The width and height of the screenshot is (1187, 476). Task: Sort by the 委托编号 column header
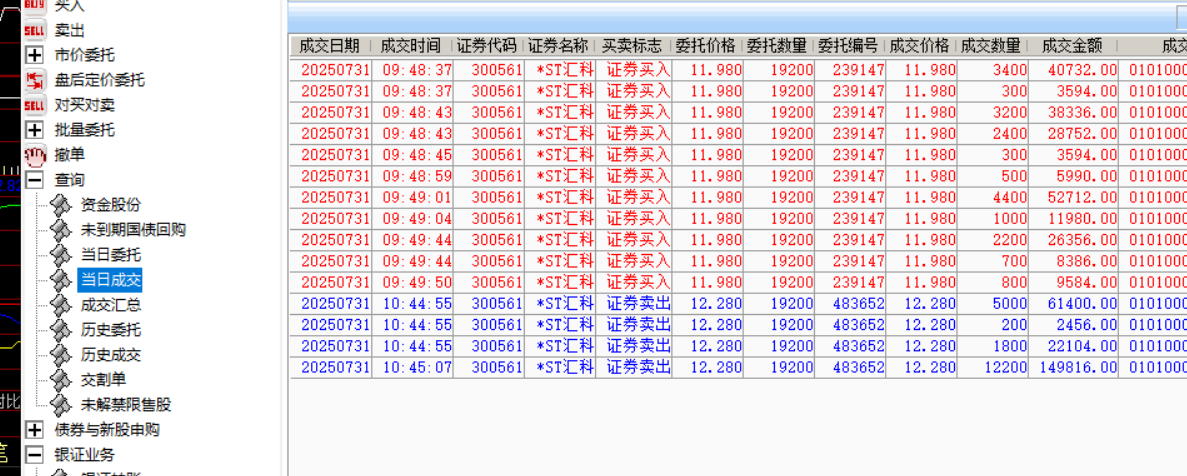848,45
